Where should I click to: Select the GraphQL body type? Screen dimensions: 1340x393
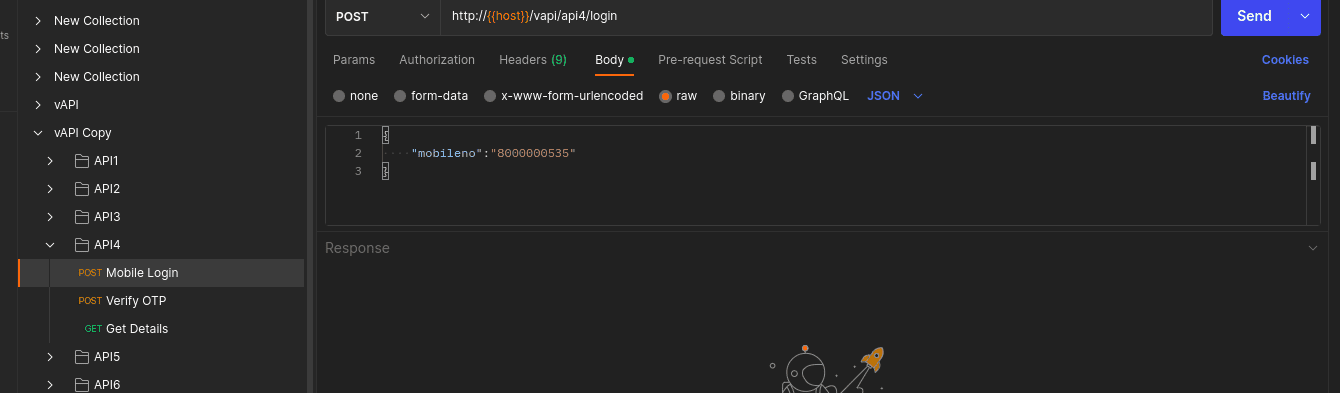click(x=788, y=96)
